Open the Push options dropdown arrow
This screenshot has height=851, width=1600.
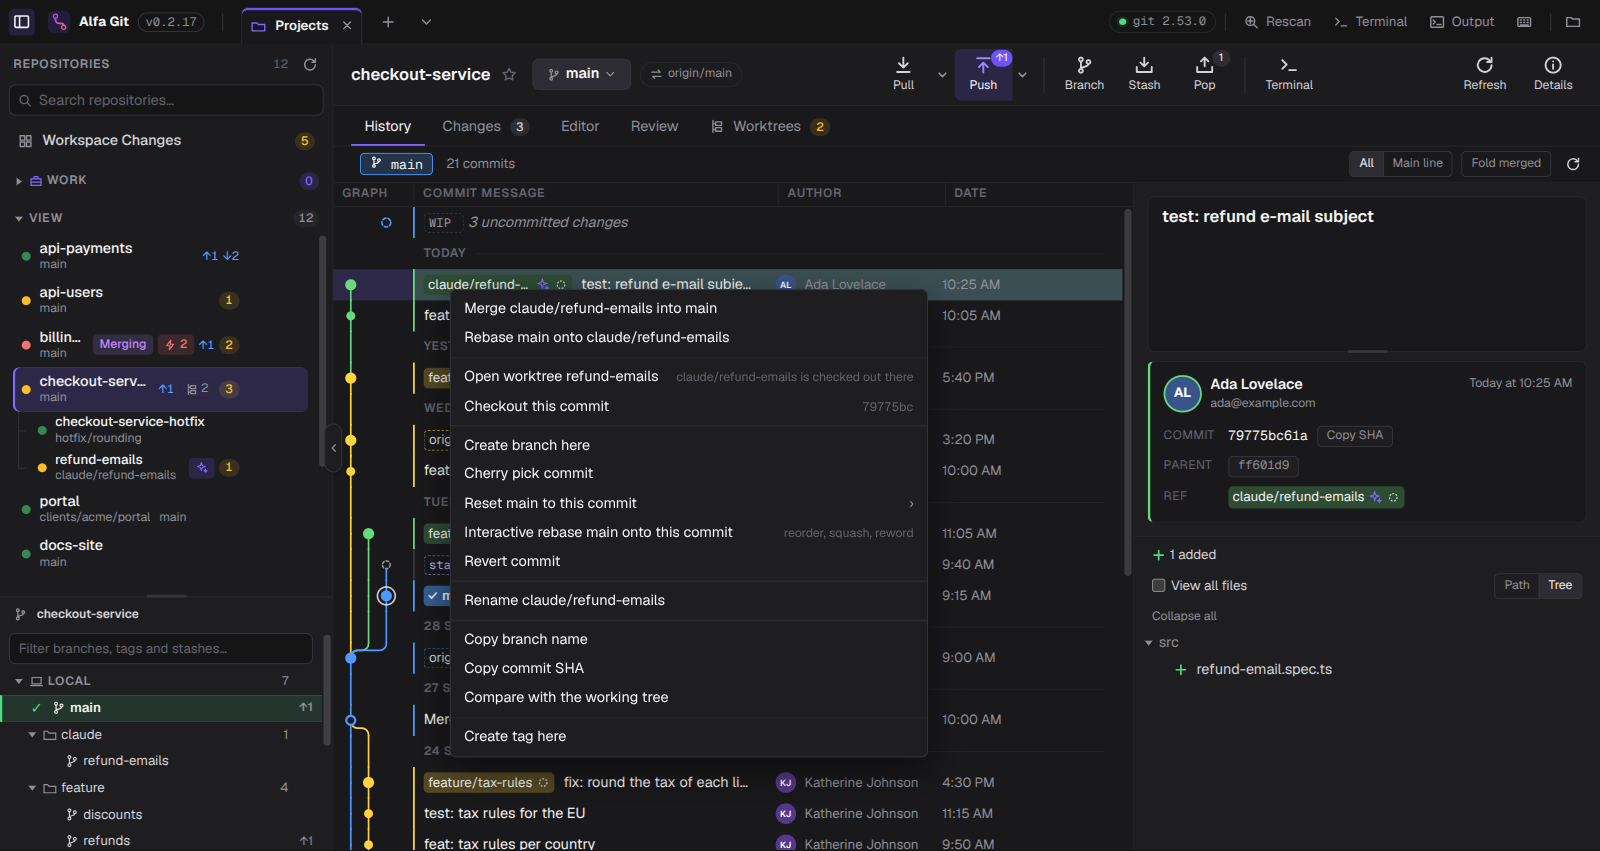coord(1022,74)
